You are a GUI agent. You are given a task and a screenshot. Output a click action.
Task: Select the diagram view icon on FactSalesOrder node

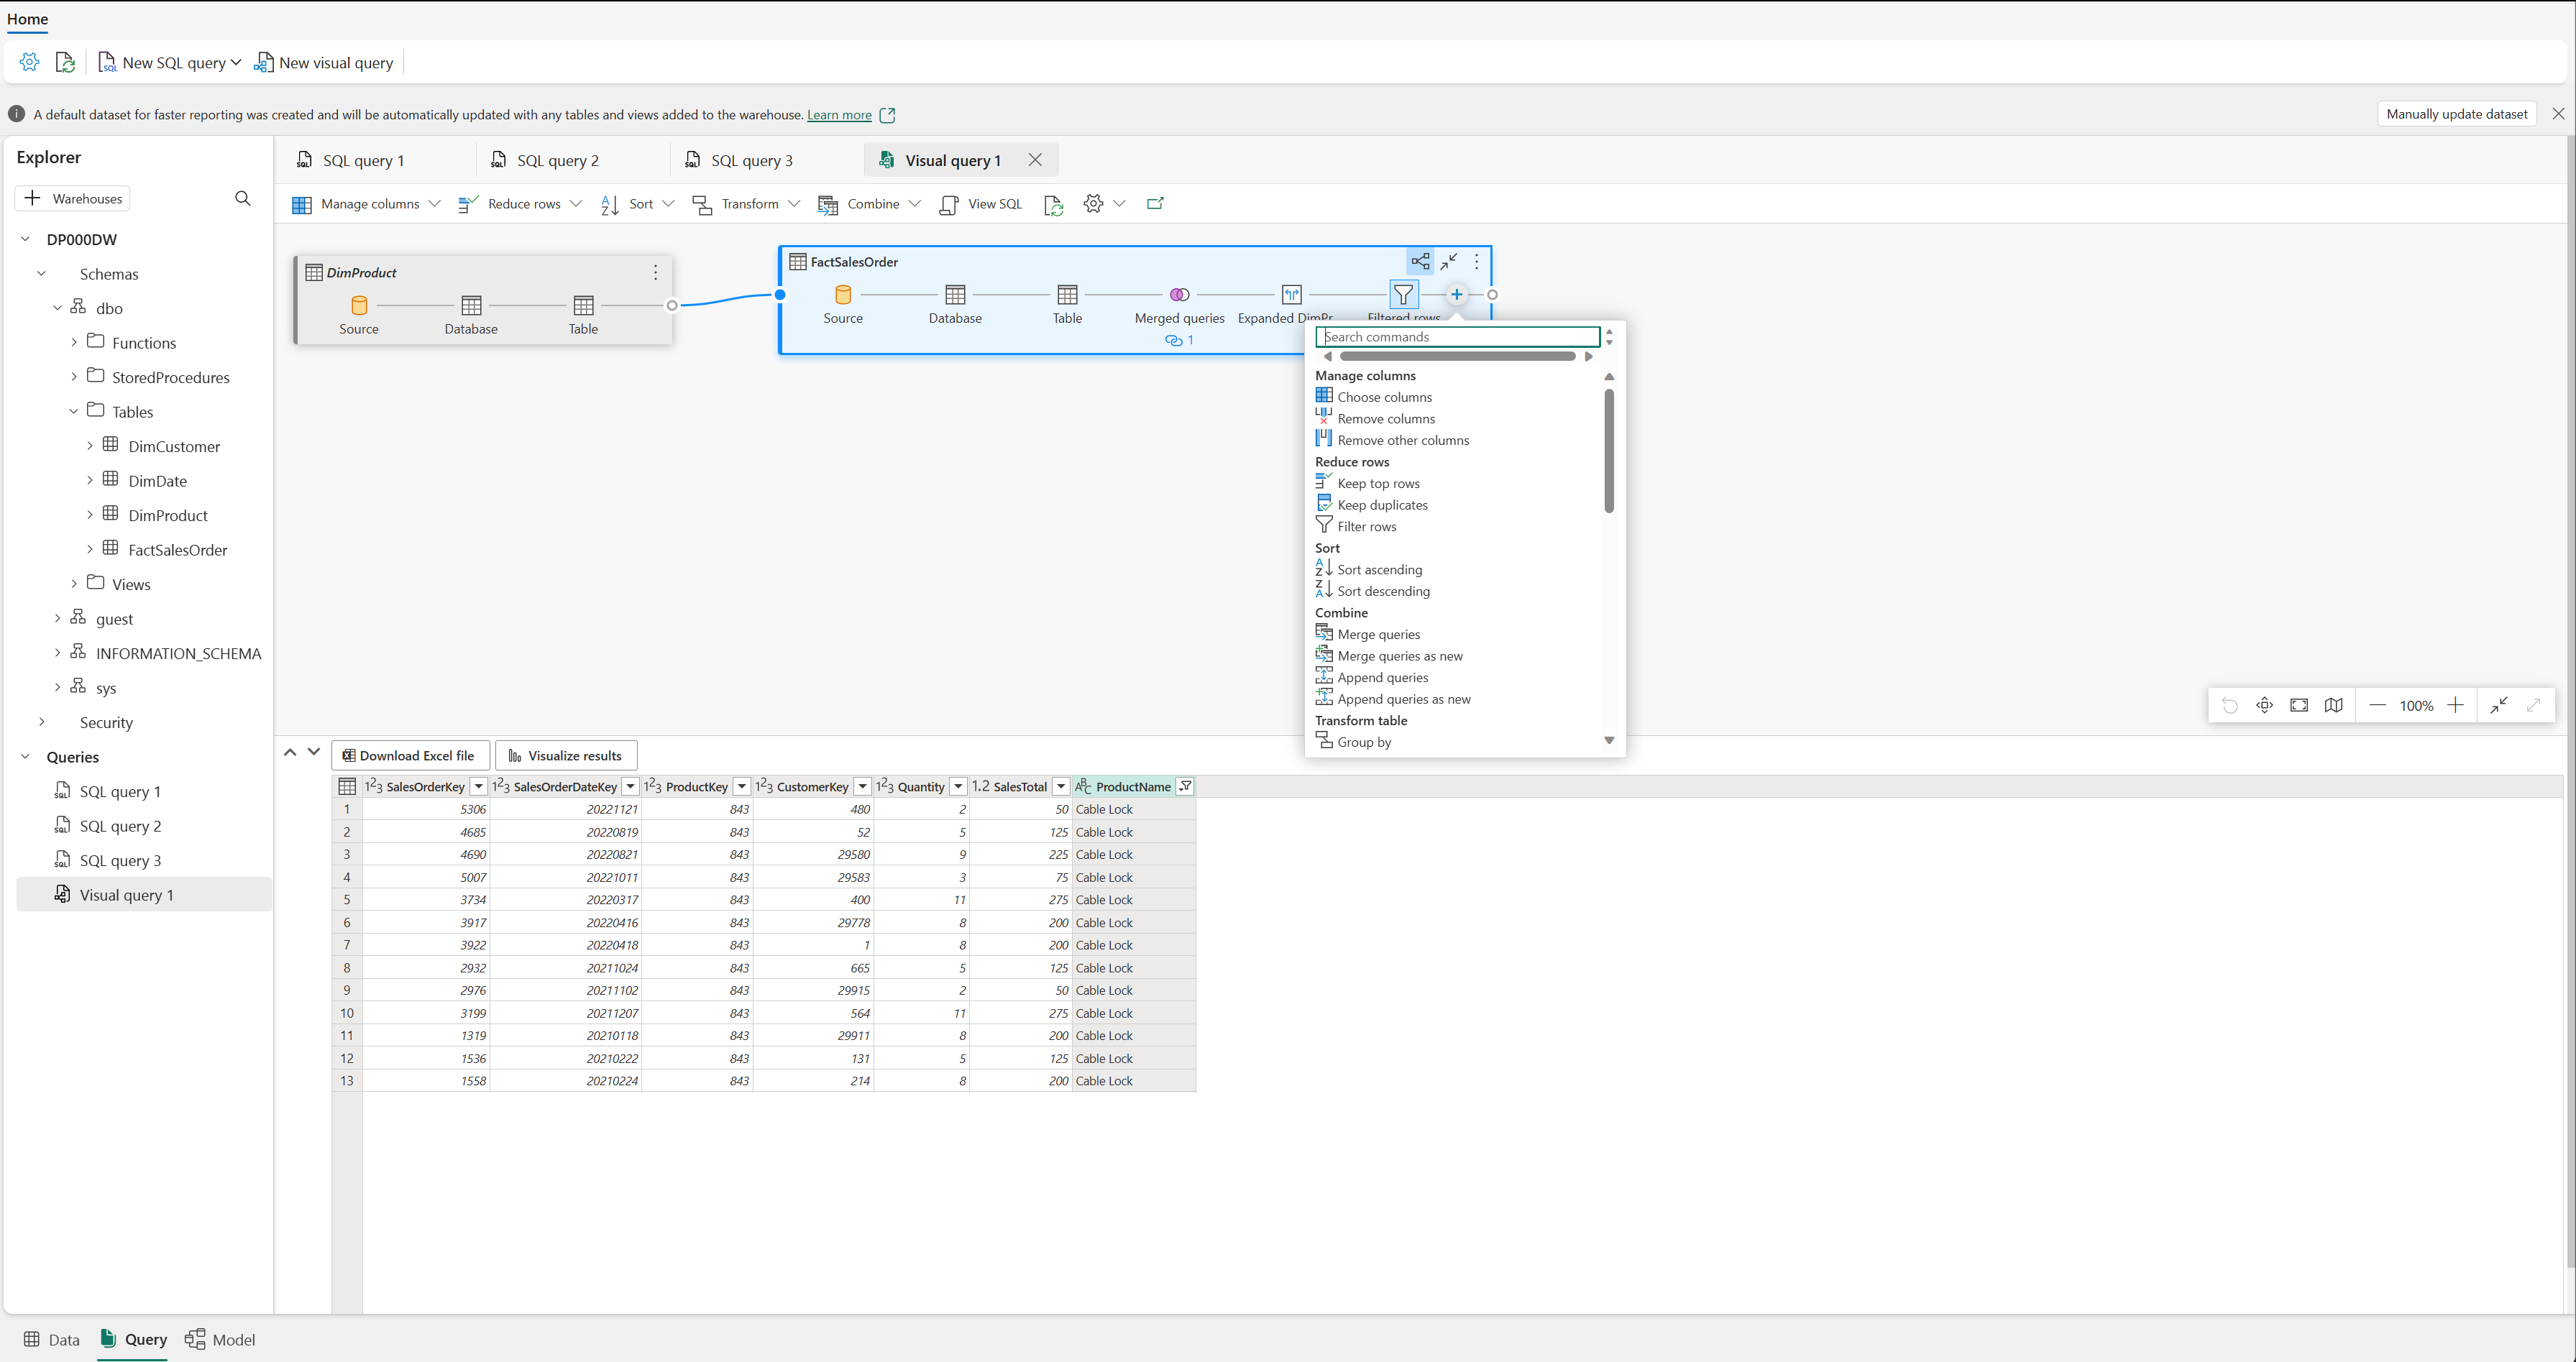[x=1420, y=261]
